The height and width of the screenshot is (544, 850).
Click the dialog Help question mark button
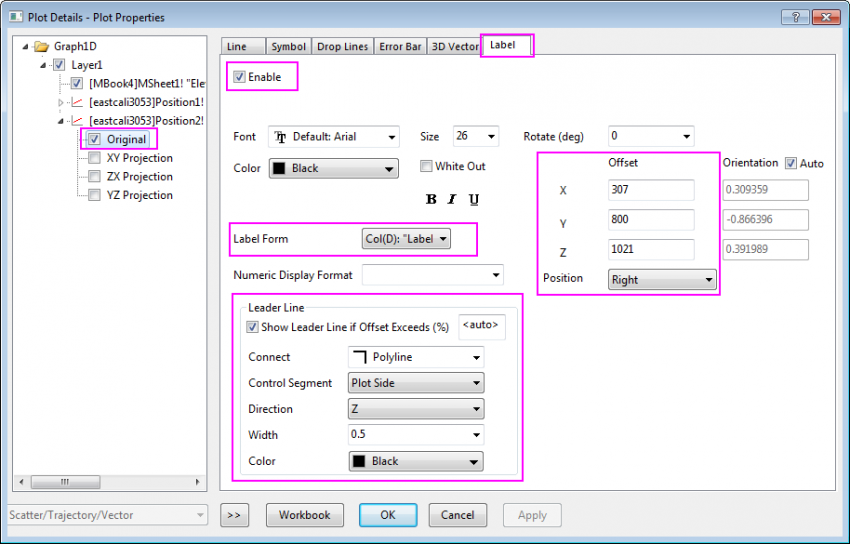coord(795,17)
